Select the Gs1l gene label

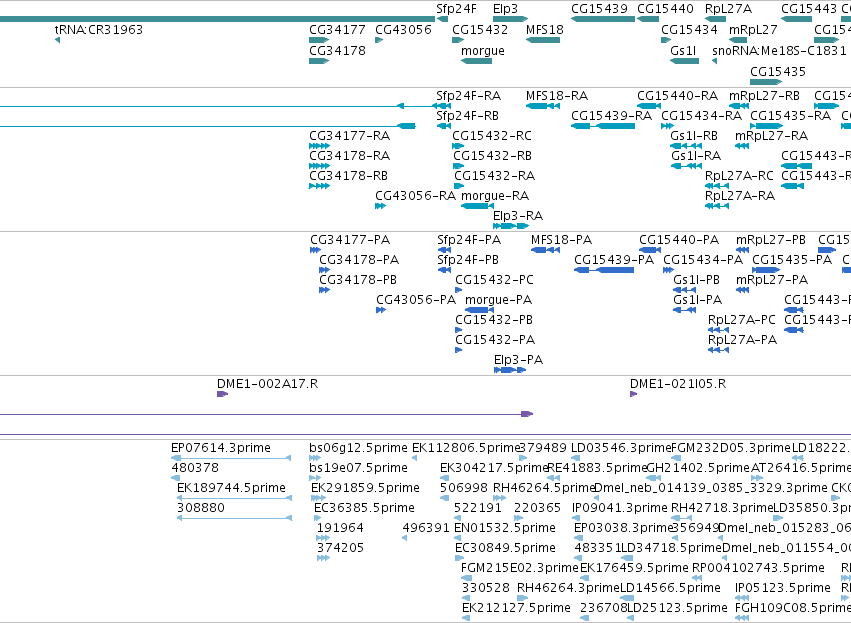(x=683, y=51)
